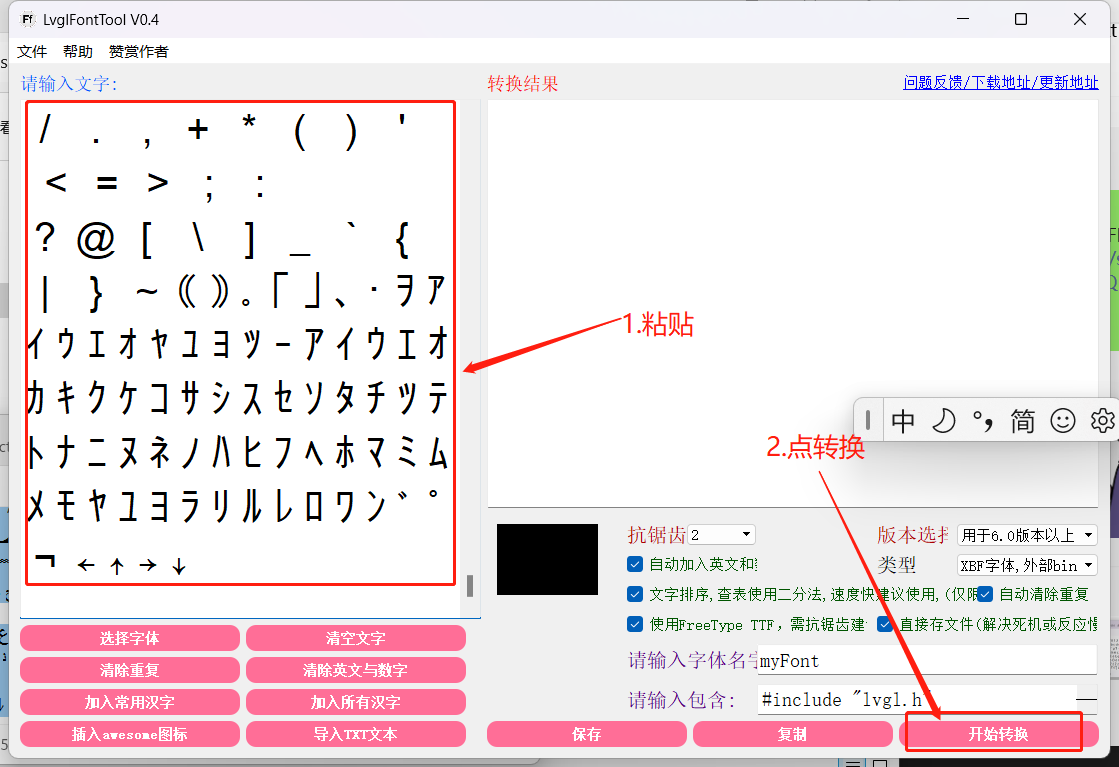Screen dimensions: 1119x767
Task: Click the 转换结果 heading
Action: [x=523, y=83]
